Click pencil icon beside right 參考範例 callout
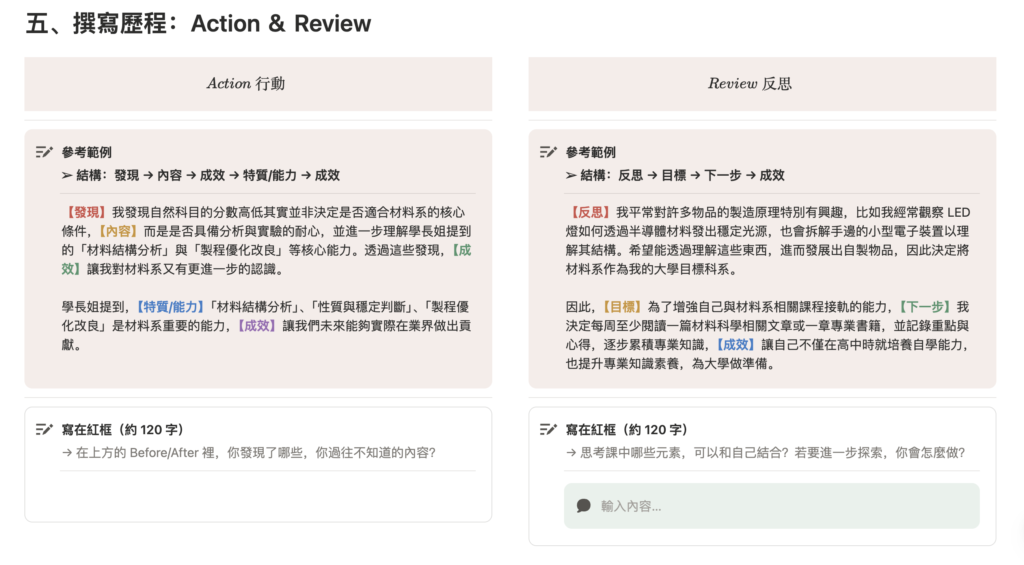 click(547, 152)
